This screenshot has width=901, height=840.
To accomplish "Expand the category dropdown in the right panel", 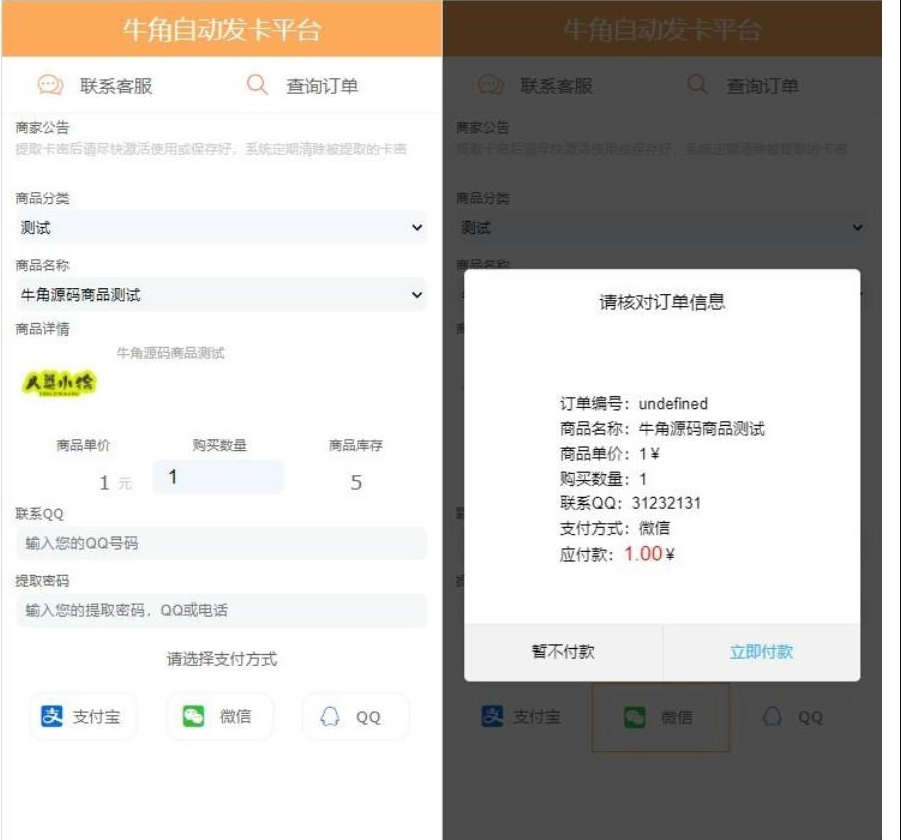I will 665,227.
